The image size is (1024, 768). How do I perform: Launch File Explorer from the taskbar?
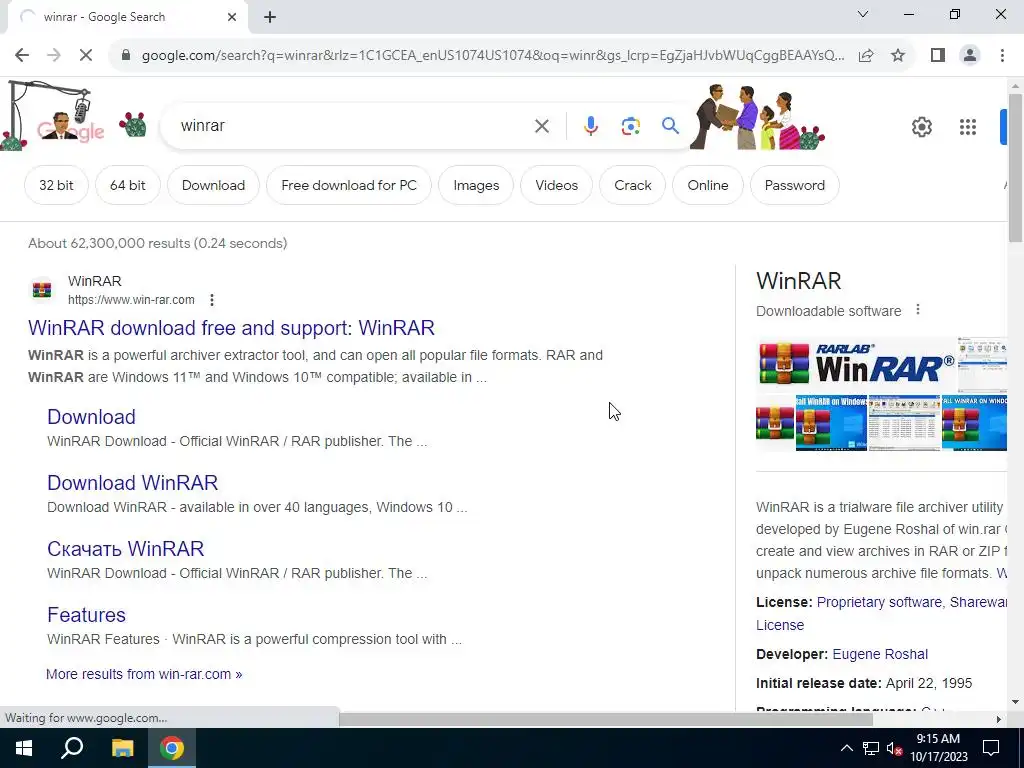[122, 748]
